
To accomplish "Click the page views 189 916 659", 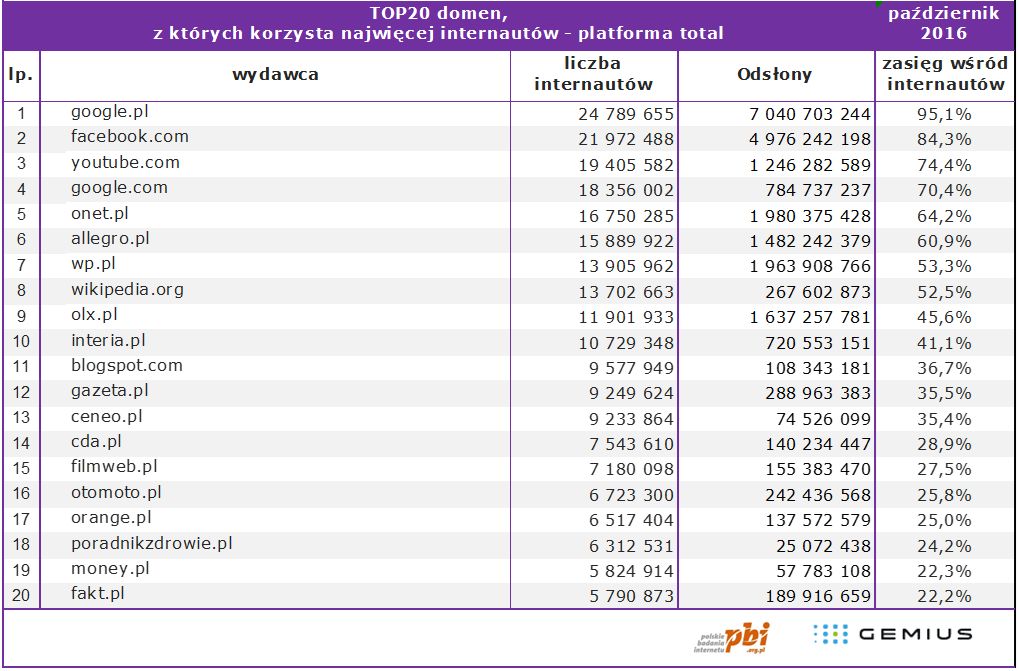I will 818,596.
